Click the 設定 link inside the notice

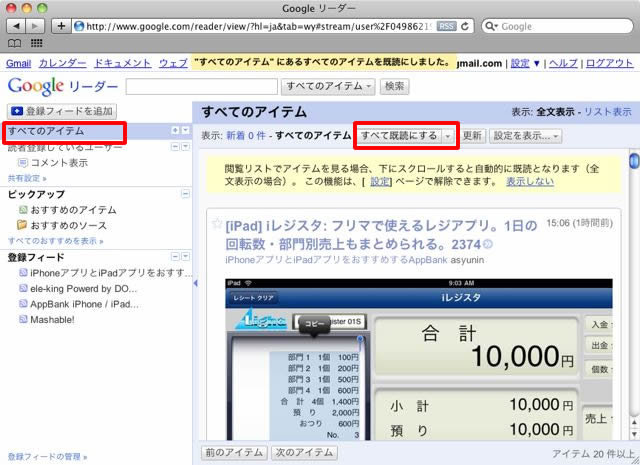(380, 182)
